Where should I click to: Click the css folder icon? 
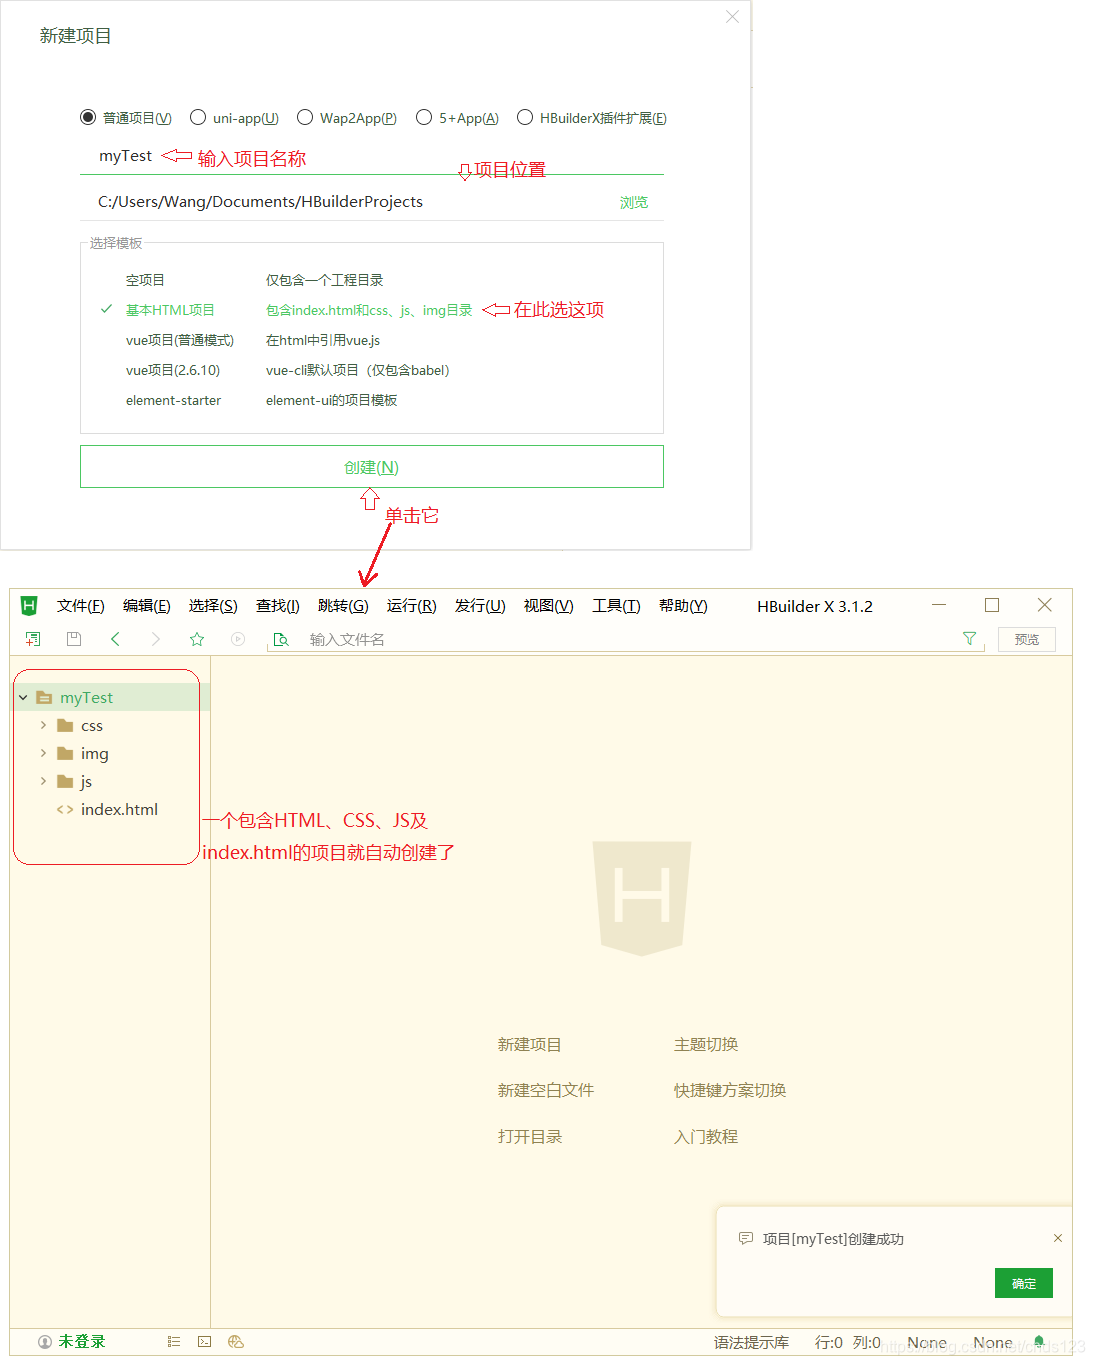[x=65, y=725]
